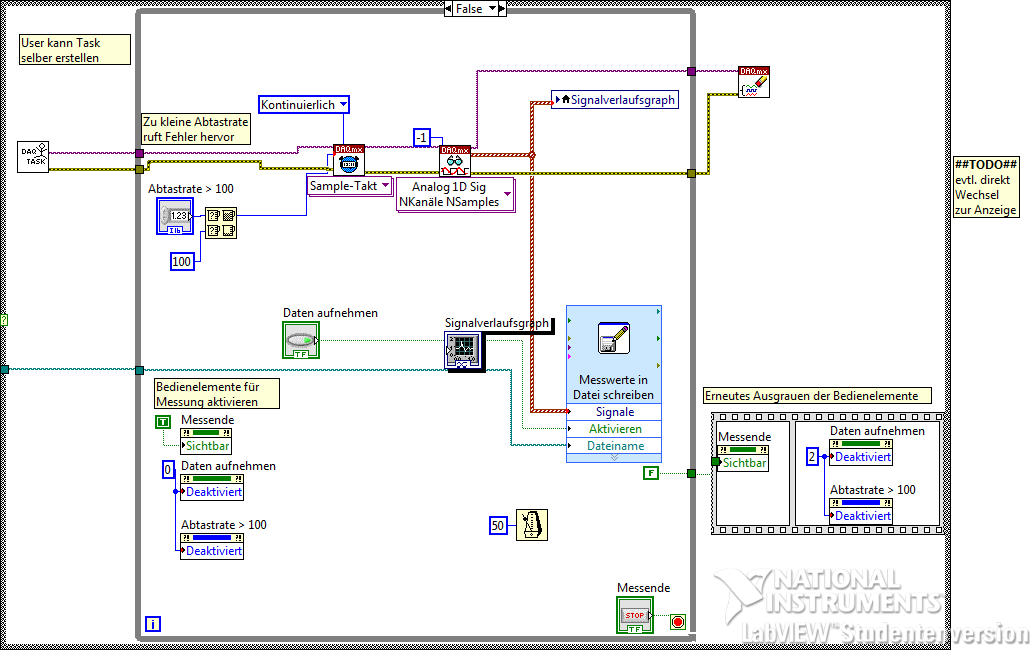Select the User kann Task selber erstellen comment
The image size is (1033, 650).
[75, 50]
